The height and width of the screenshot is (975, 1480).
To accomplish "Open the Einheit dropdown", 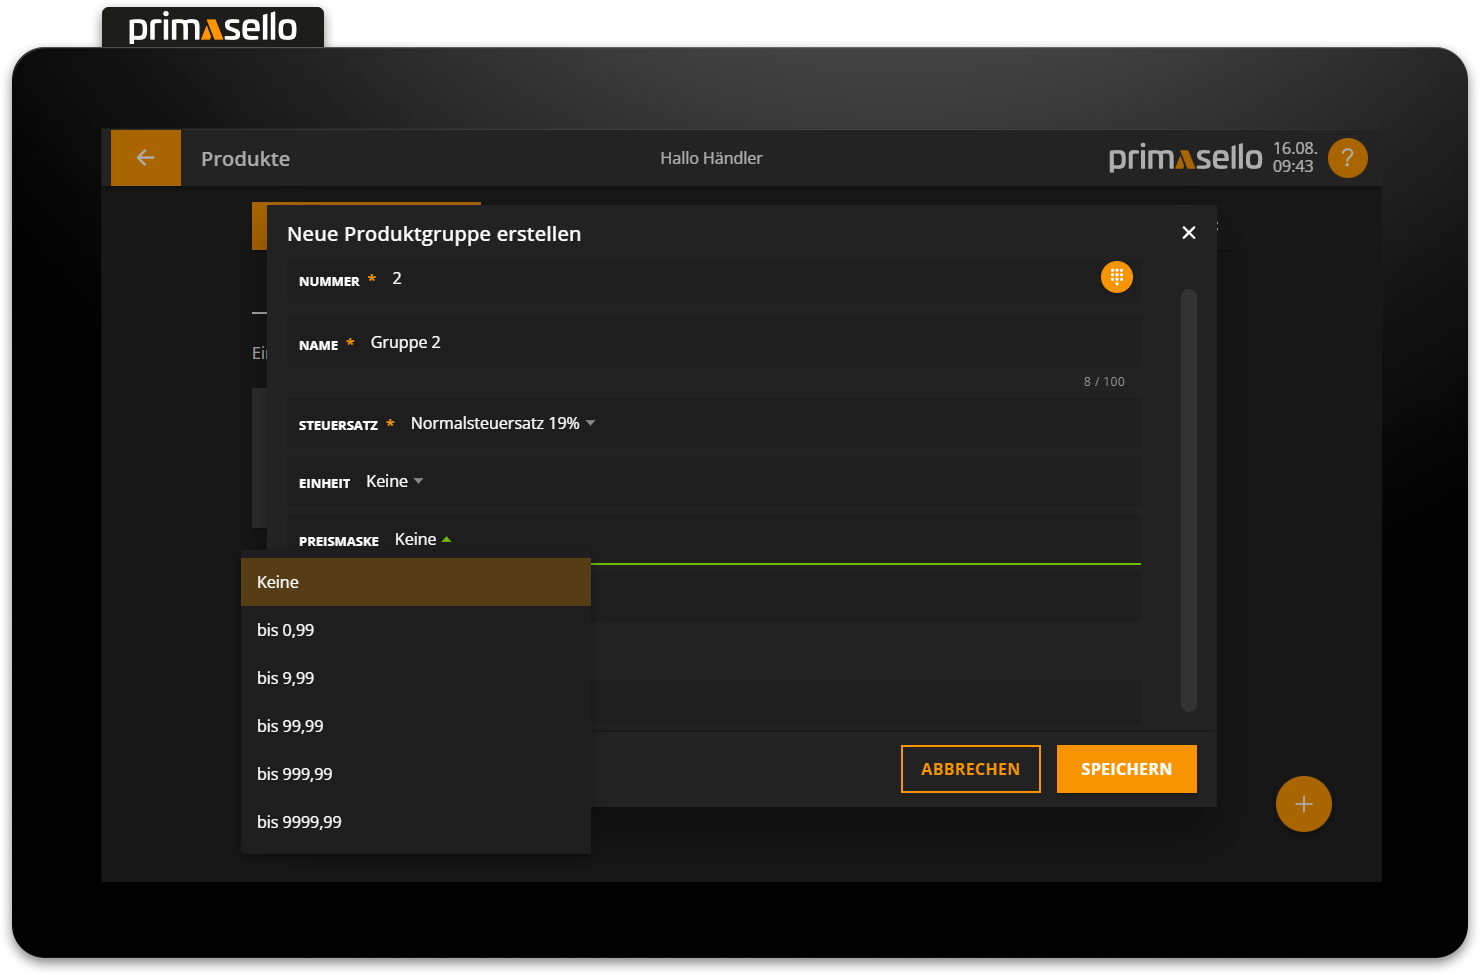I will click(394, 482).
